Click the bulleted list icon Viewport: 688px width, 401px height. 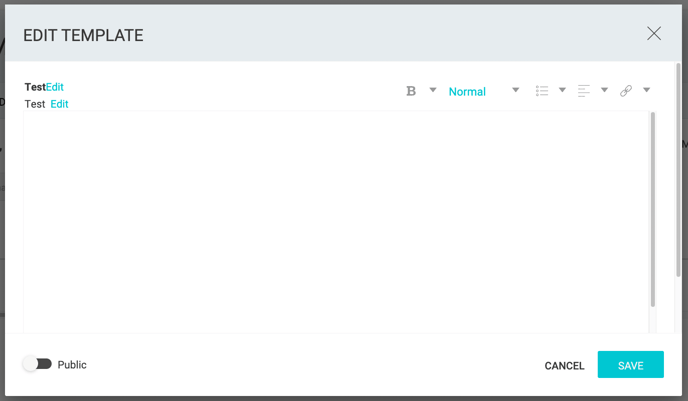point(542,91)
